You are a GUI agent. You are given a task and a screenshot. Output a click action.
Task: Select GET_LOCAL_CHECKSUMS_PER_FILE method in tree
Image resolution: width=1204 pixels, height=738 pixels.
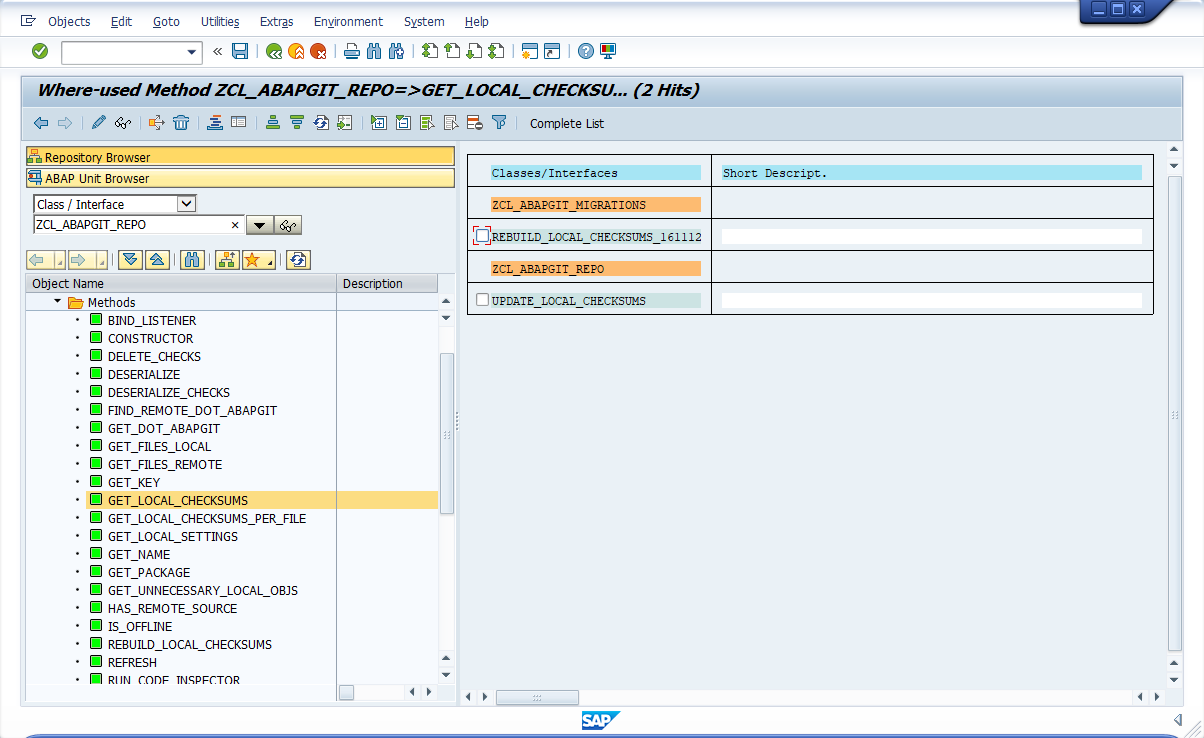click(207, 518)
